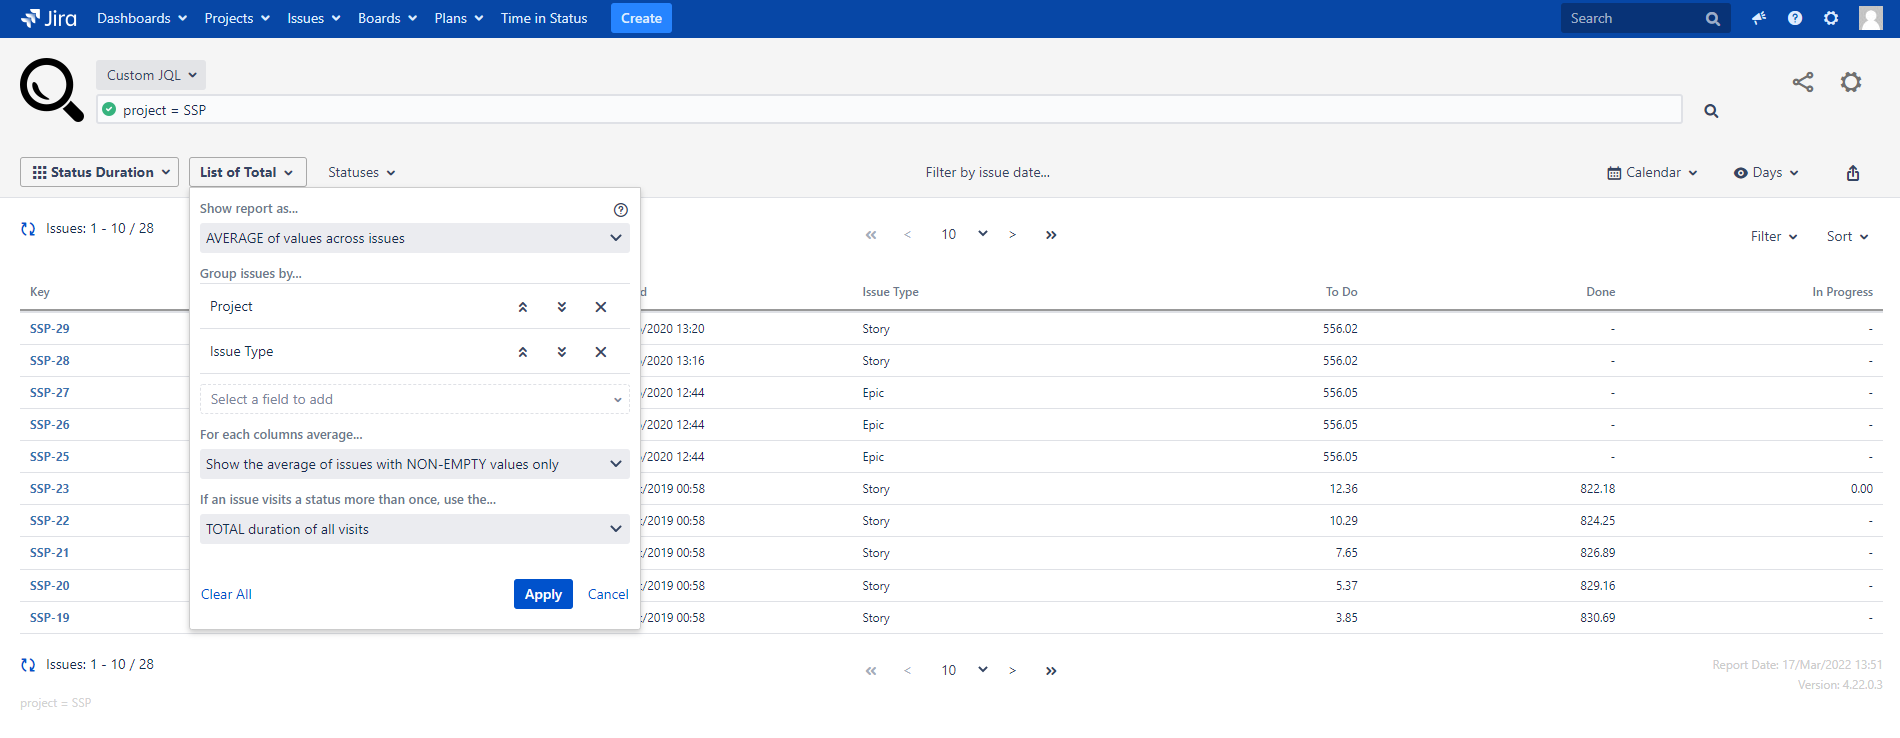Open Jira notifications megaphone icon
The width and height of the screenshot is (1900, 738).
1758,18
